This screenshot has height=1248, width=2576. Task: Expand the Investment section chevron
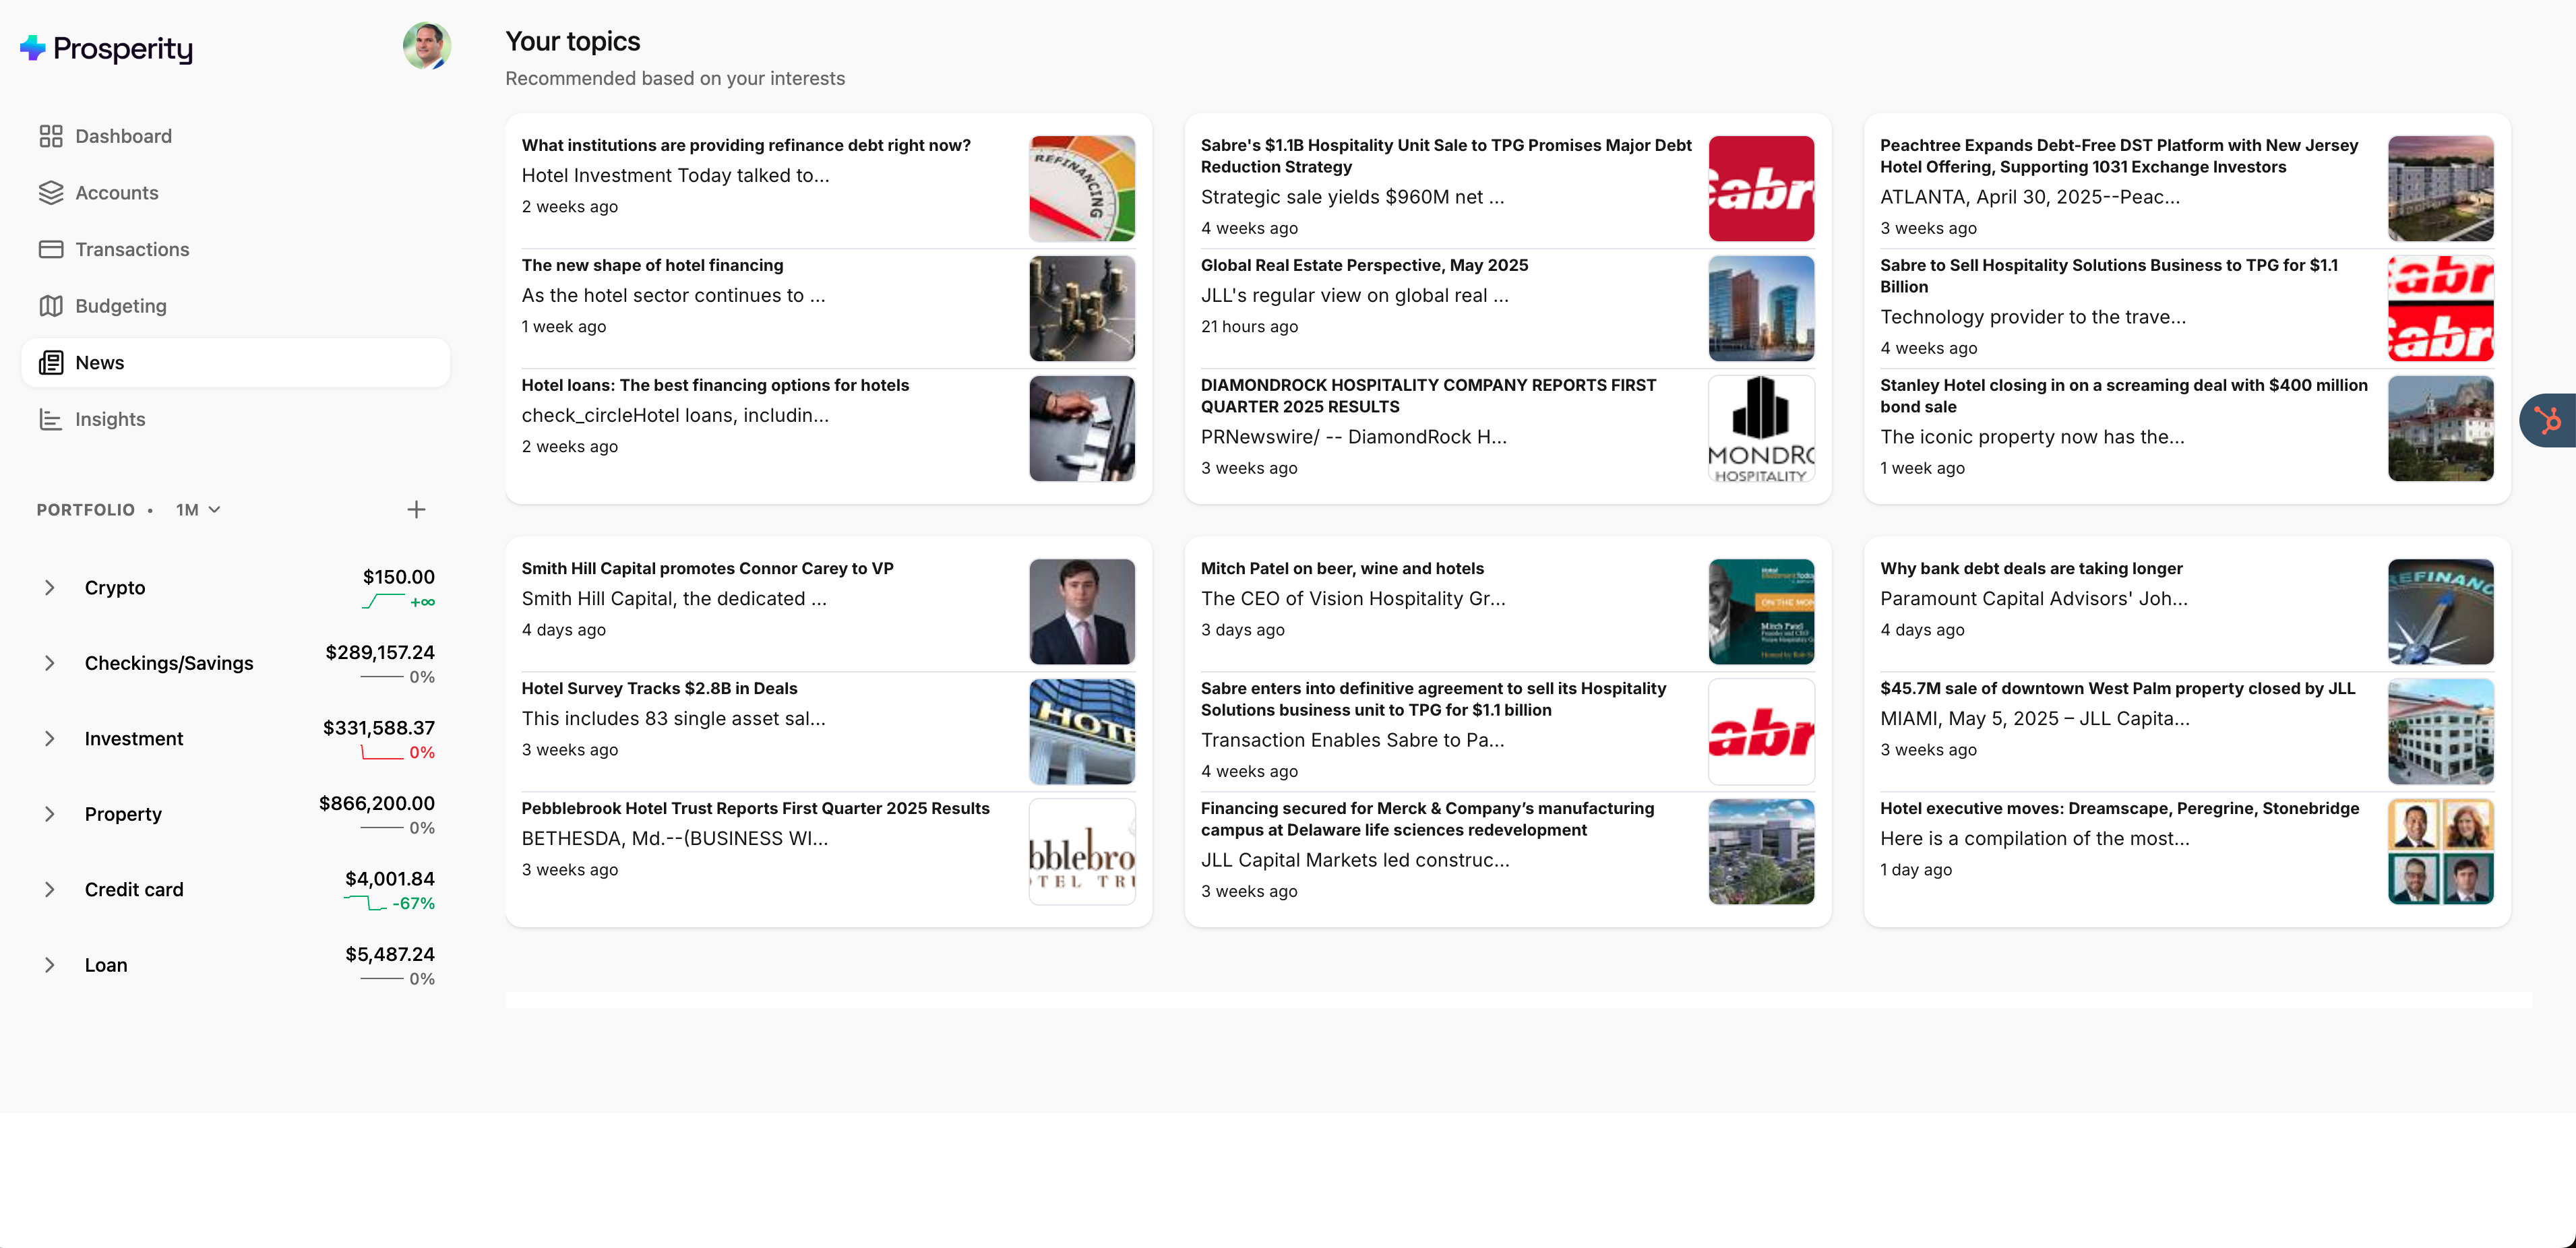pos(50,739)
